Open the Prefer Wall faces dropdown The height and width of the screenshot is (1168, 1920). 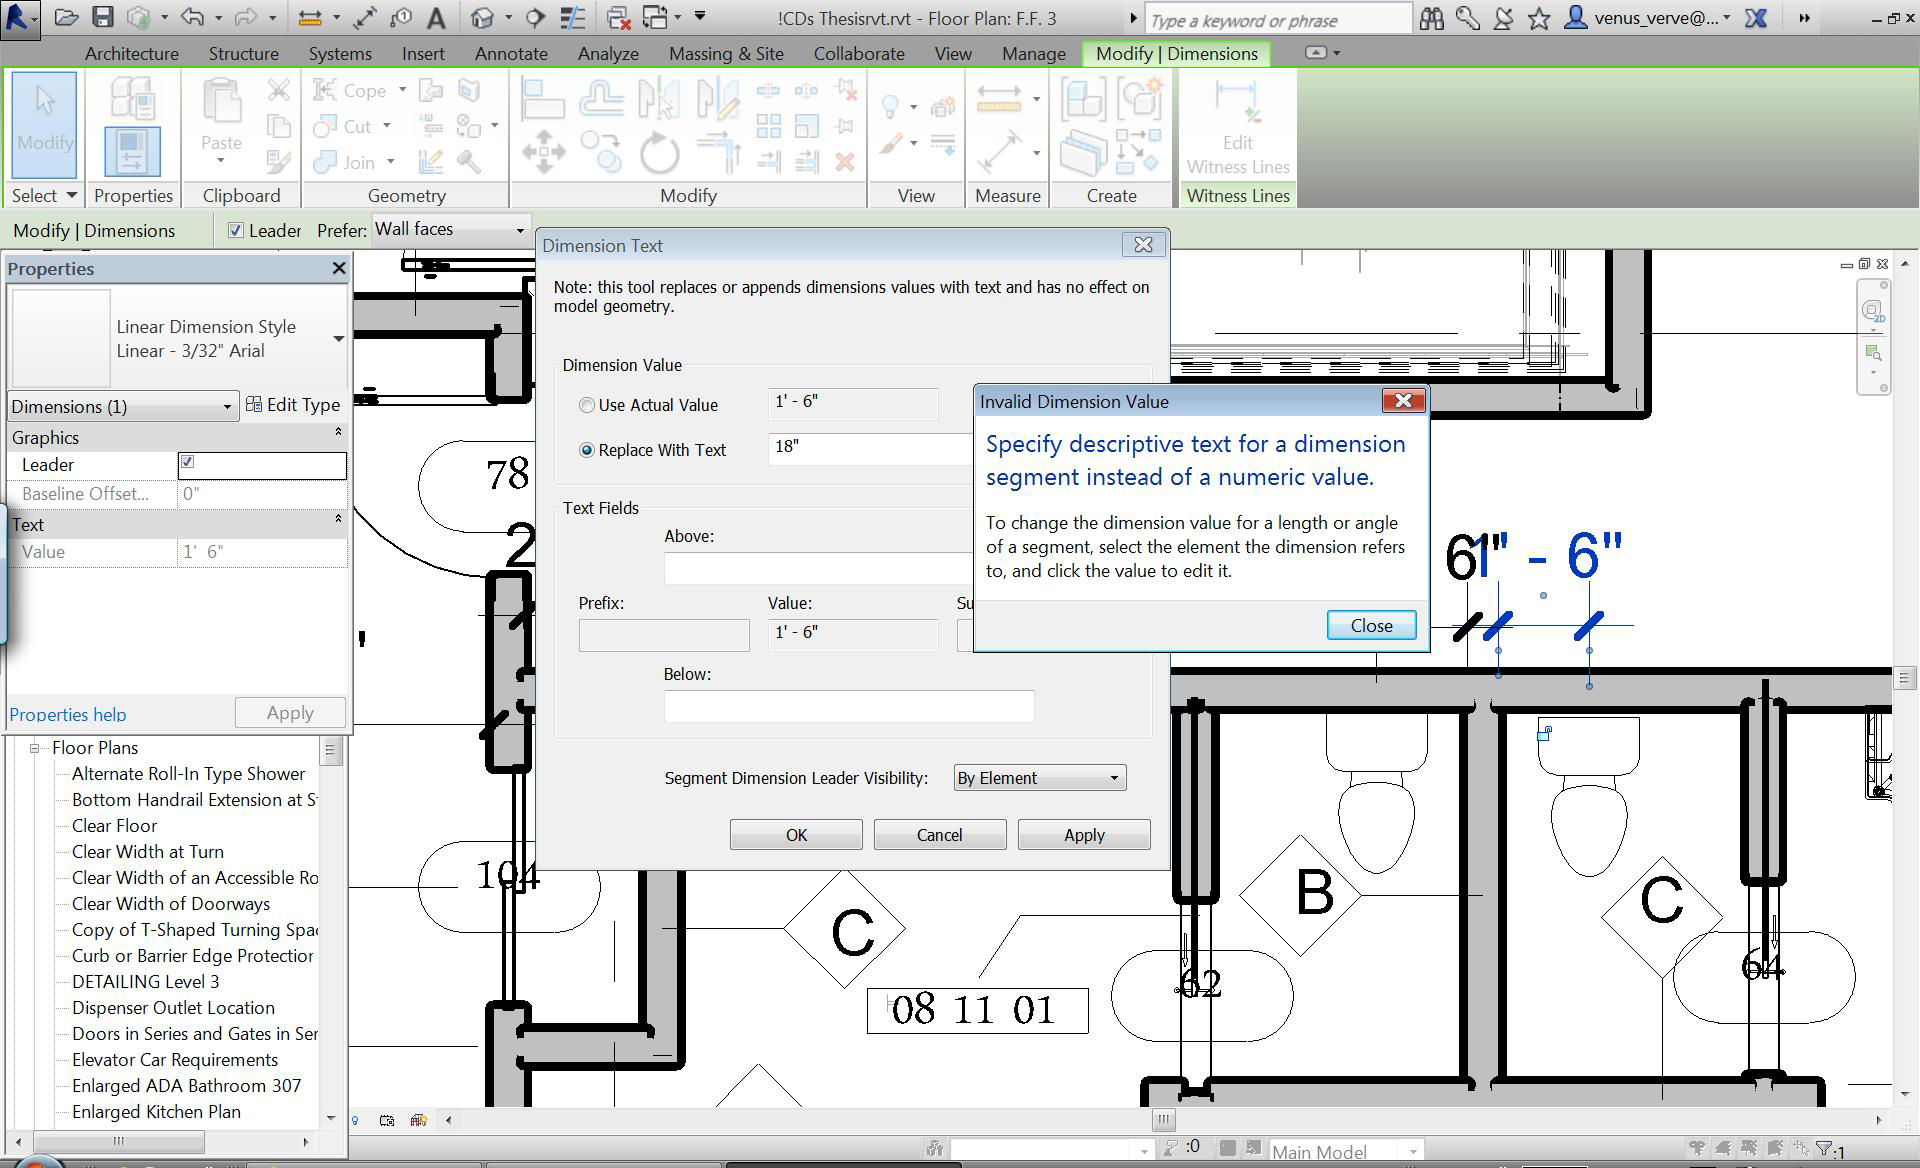[450, 230]
